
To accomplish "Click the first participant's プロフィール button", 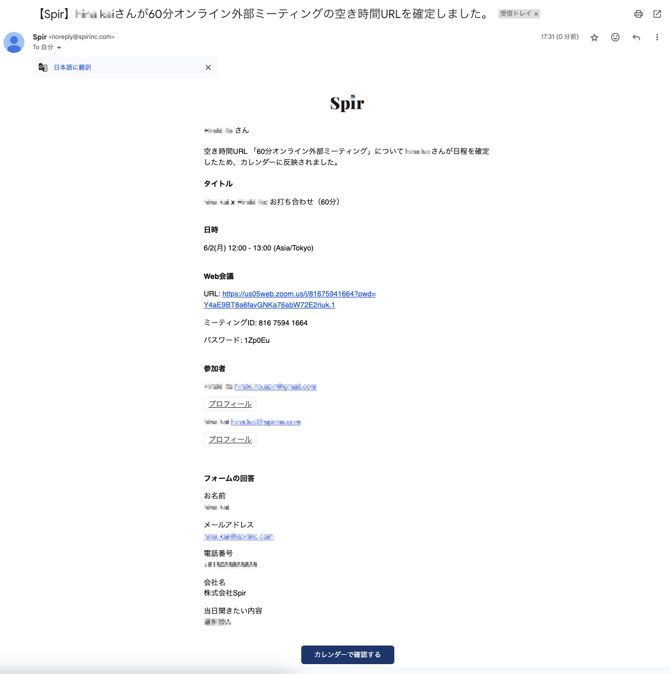I will [230, 404].
